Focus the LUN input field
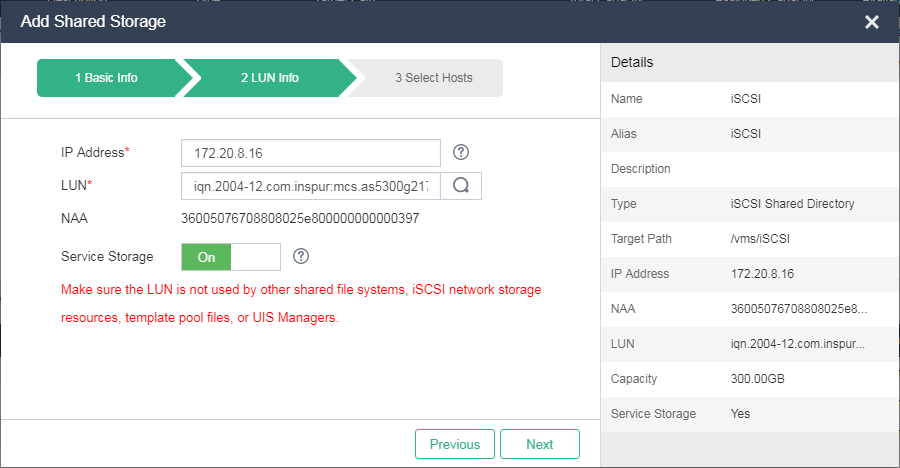Screen dimensions: 900x468 pyautogui.click(x=311, y=186)
